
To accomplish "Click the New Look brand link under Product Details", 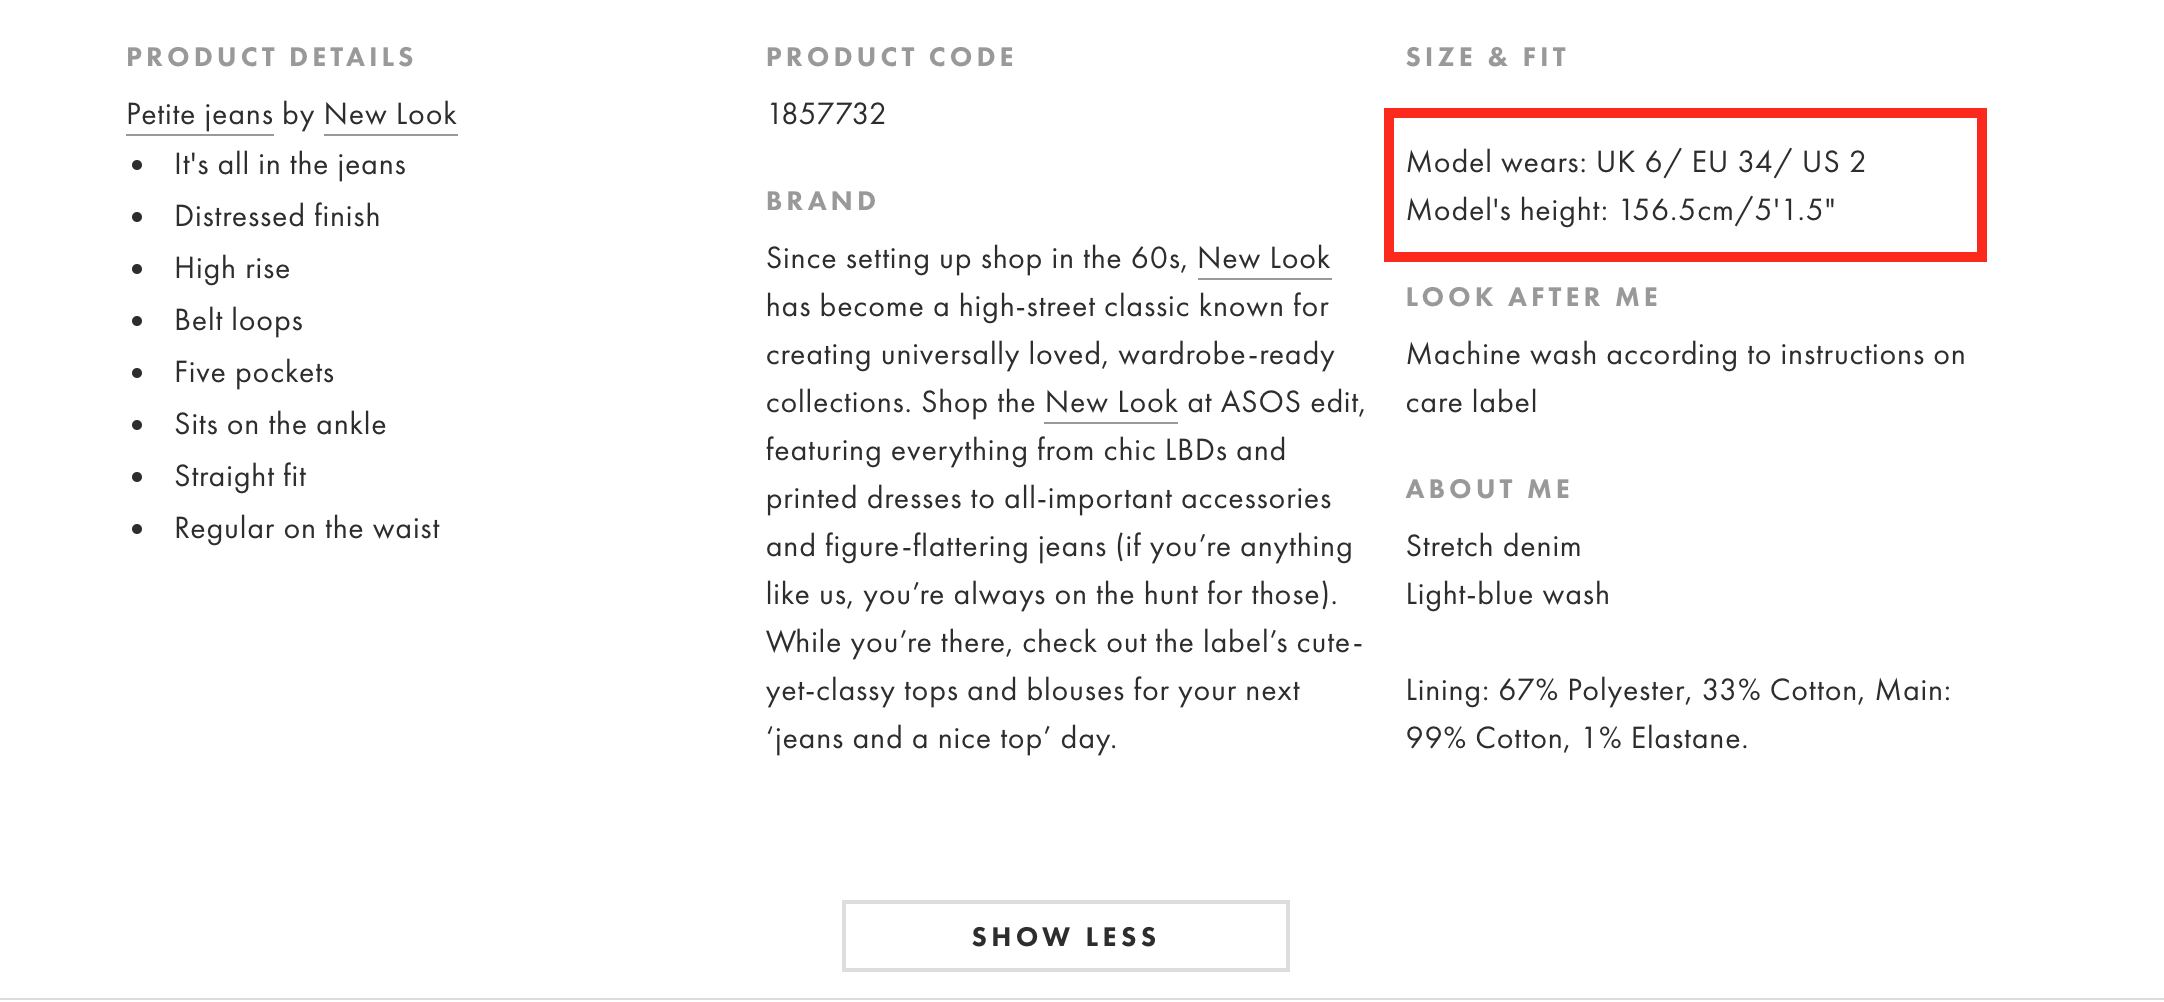I will 388,114.
